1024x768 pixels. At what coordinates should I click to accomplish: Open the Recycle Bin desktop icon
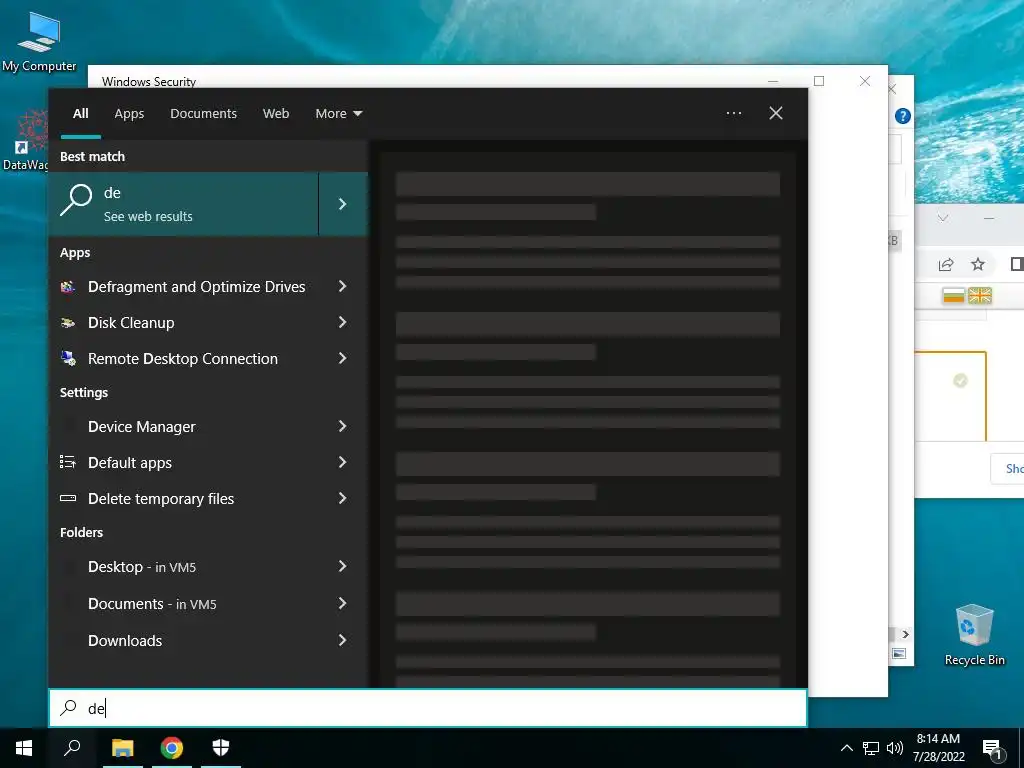tap(974, 635)
